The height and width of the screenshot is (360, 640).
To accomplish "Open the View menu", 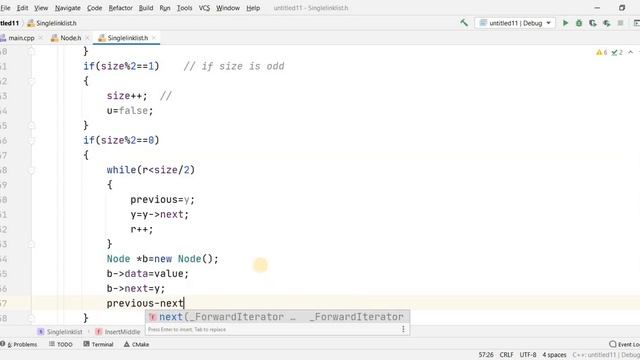I will click(41, 8).
